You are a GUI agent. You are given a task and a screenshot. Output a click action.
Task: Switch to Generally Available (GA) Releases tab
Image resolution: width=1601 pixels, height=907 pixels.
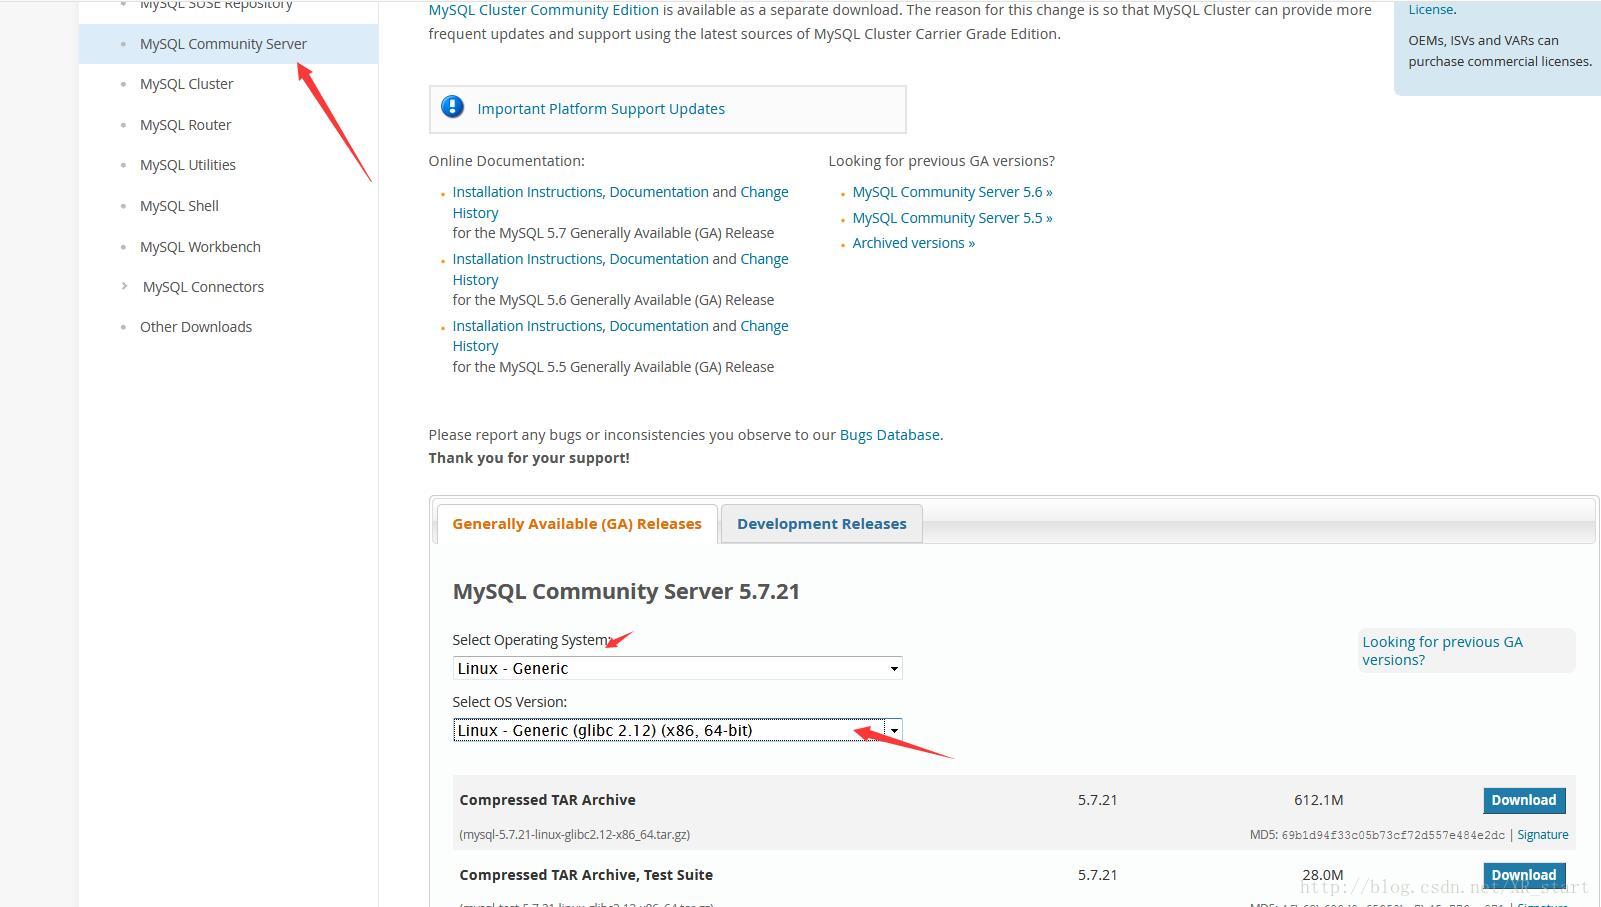pyautogui.click(x=577, y=524)
